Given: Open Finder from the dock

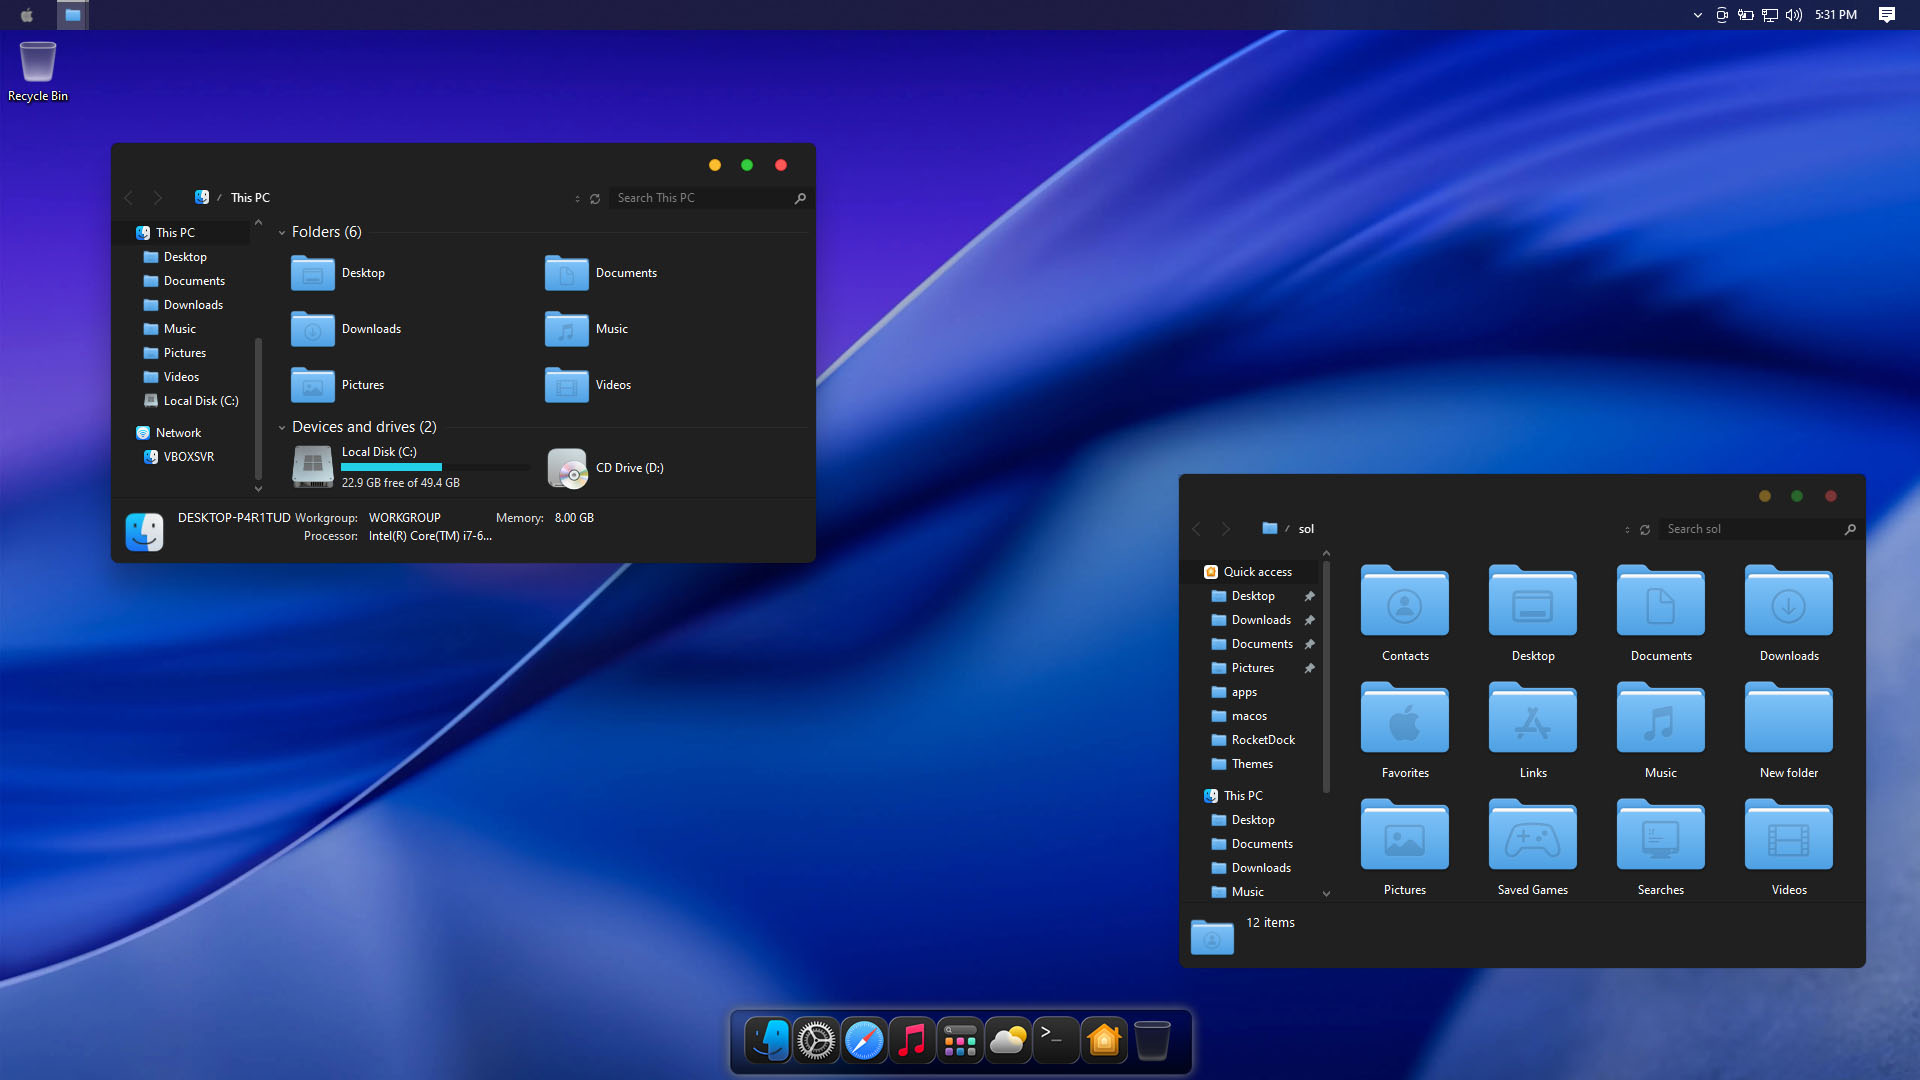Looking at the screenshot, I should click(x=768, y=1041).
